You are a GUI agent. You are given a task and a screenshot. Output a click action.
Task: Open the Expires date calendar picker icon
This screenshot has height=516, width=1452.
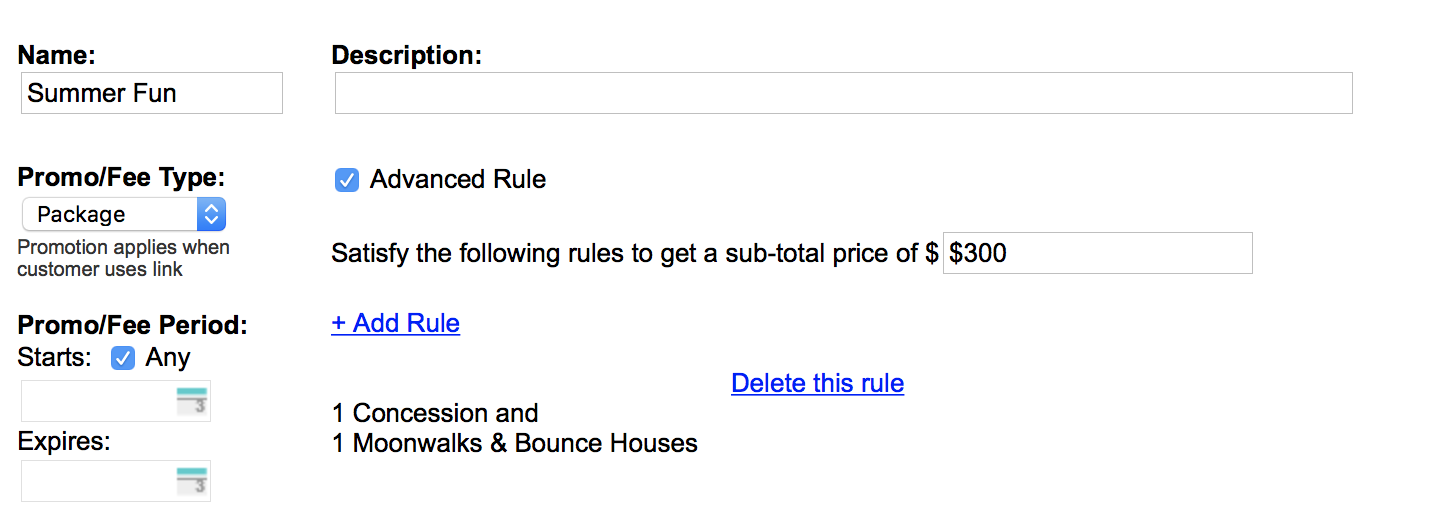coord(192,481)
